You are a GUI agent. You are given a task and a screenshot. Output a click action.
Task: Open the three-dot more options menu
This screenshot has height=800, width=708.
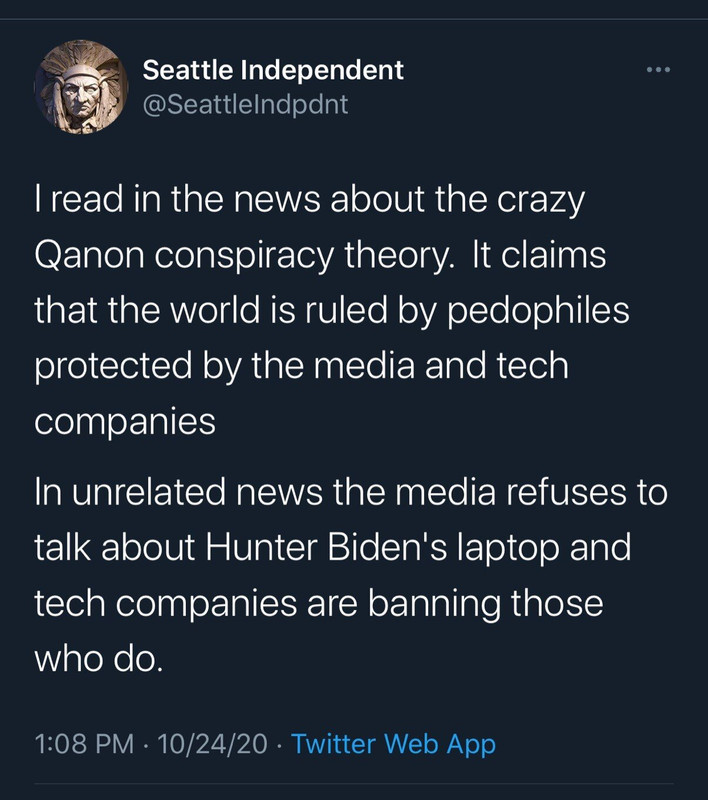656,70
